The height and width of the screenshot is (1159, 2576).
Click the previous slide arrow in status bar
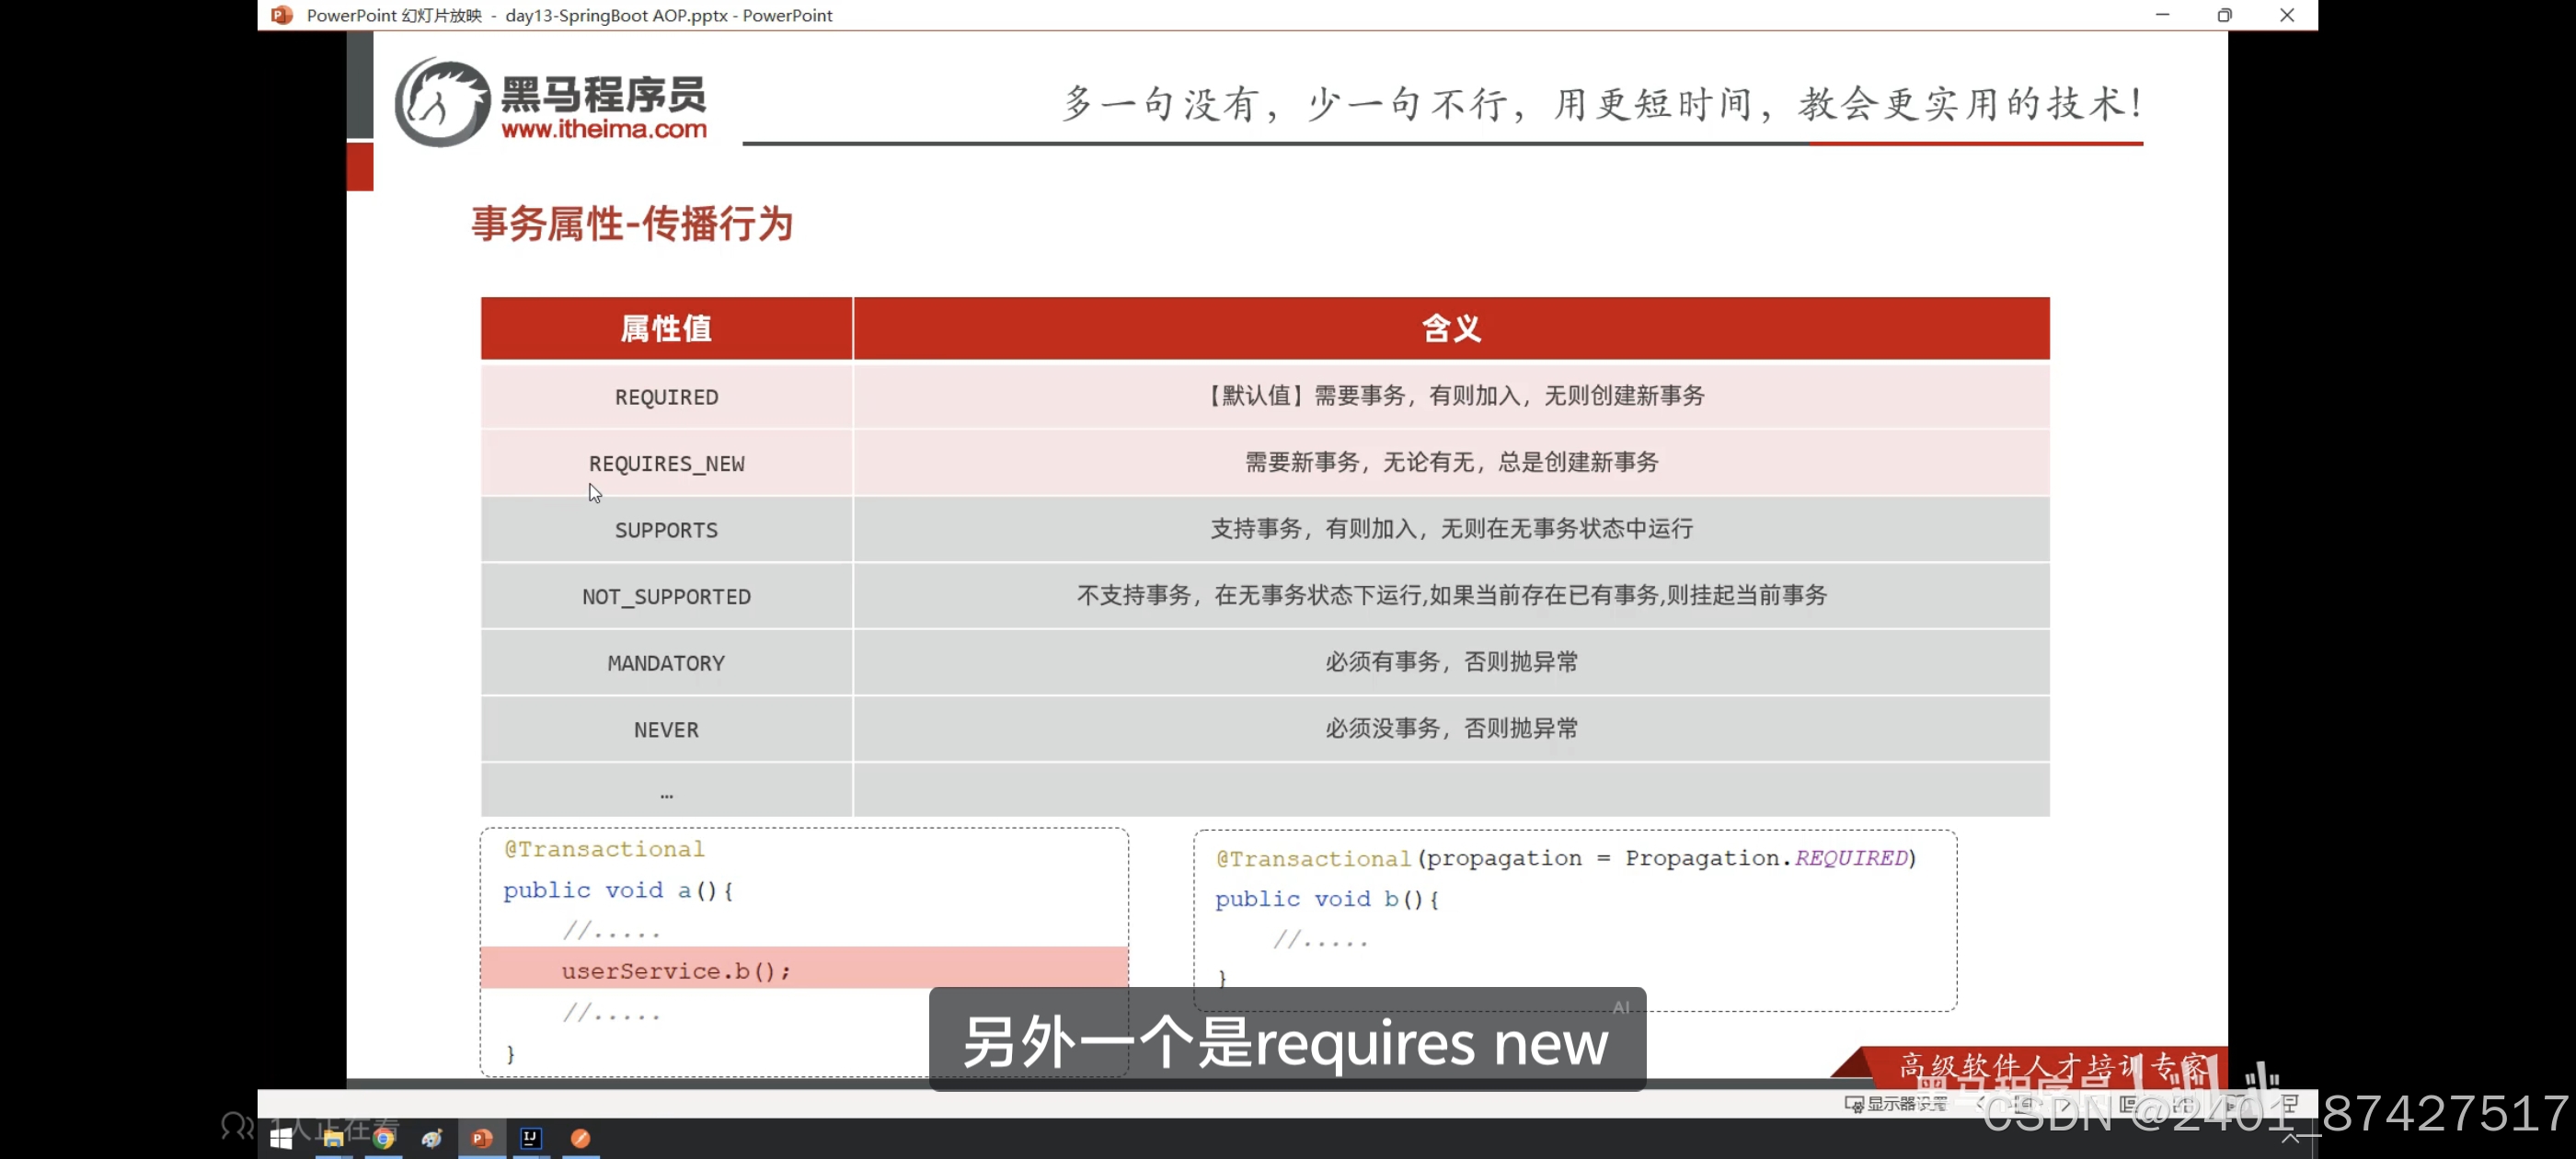(x=1980, y=1104)
